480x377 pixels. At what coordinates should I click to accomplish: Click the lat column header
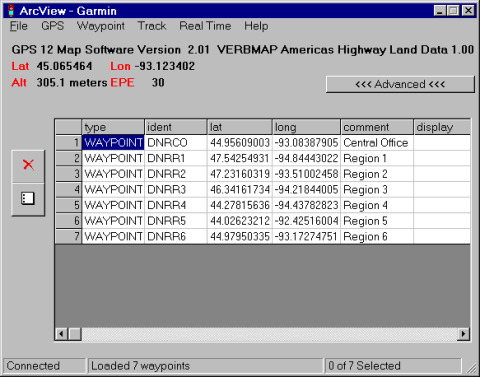240,127
